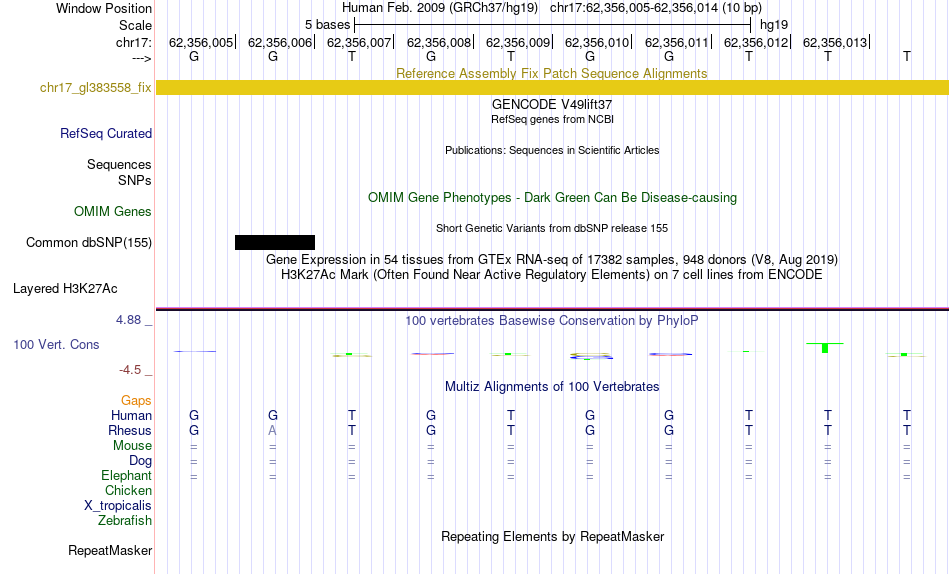Select the yellow fix patch alignment bar

point(552,87)
